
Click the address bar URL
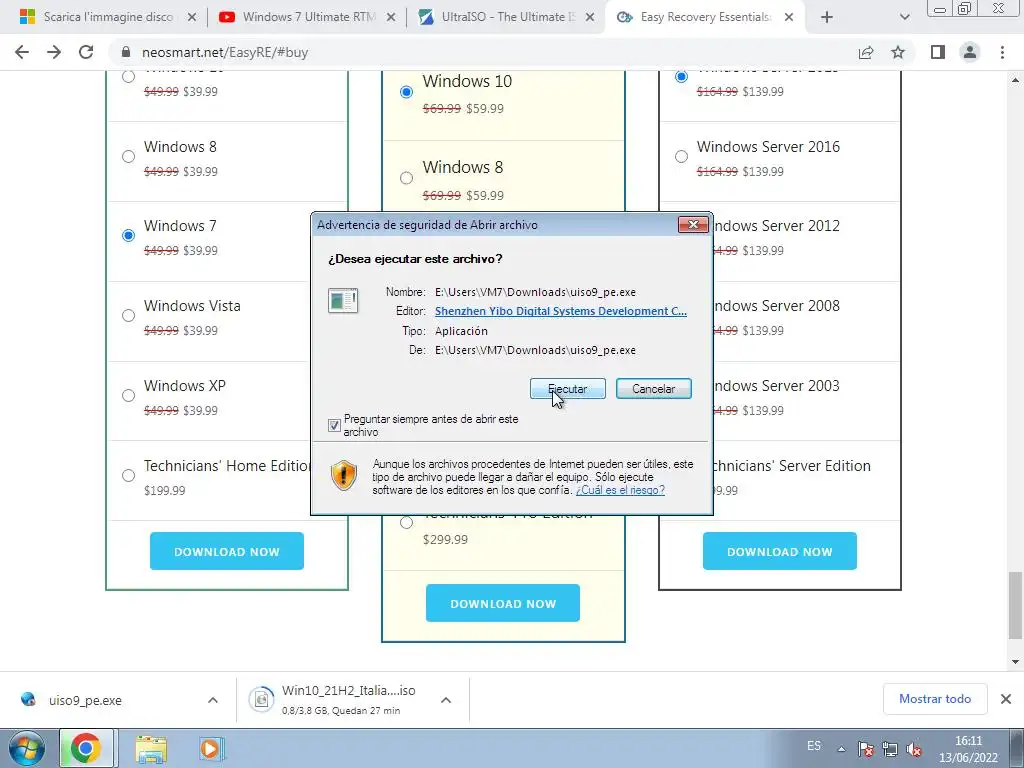tap(225, 52)
